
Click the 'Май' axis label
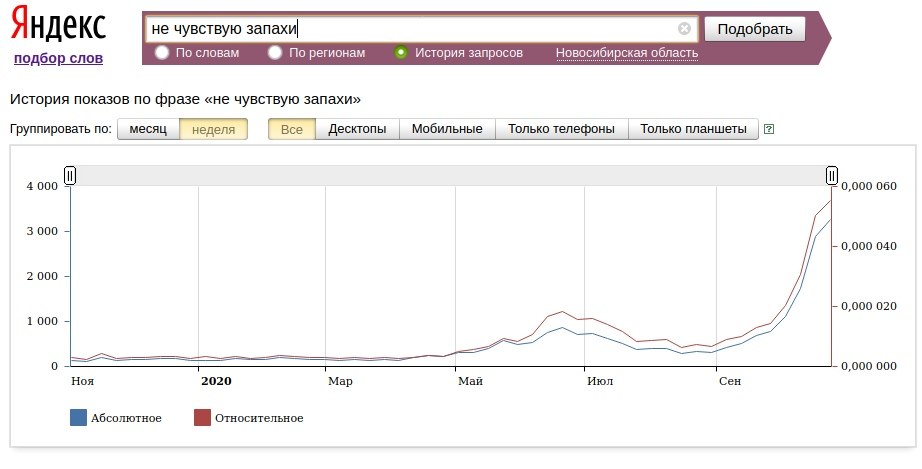[470, 381]
